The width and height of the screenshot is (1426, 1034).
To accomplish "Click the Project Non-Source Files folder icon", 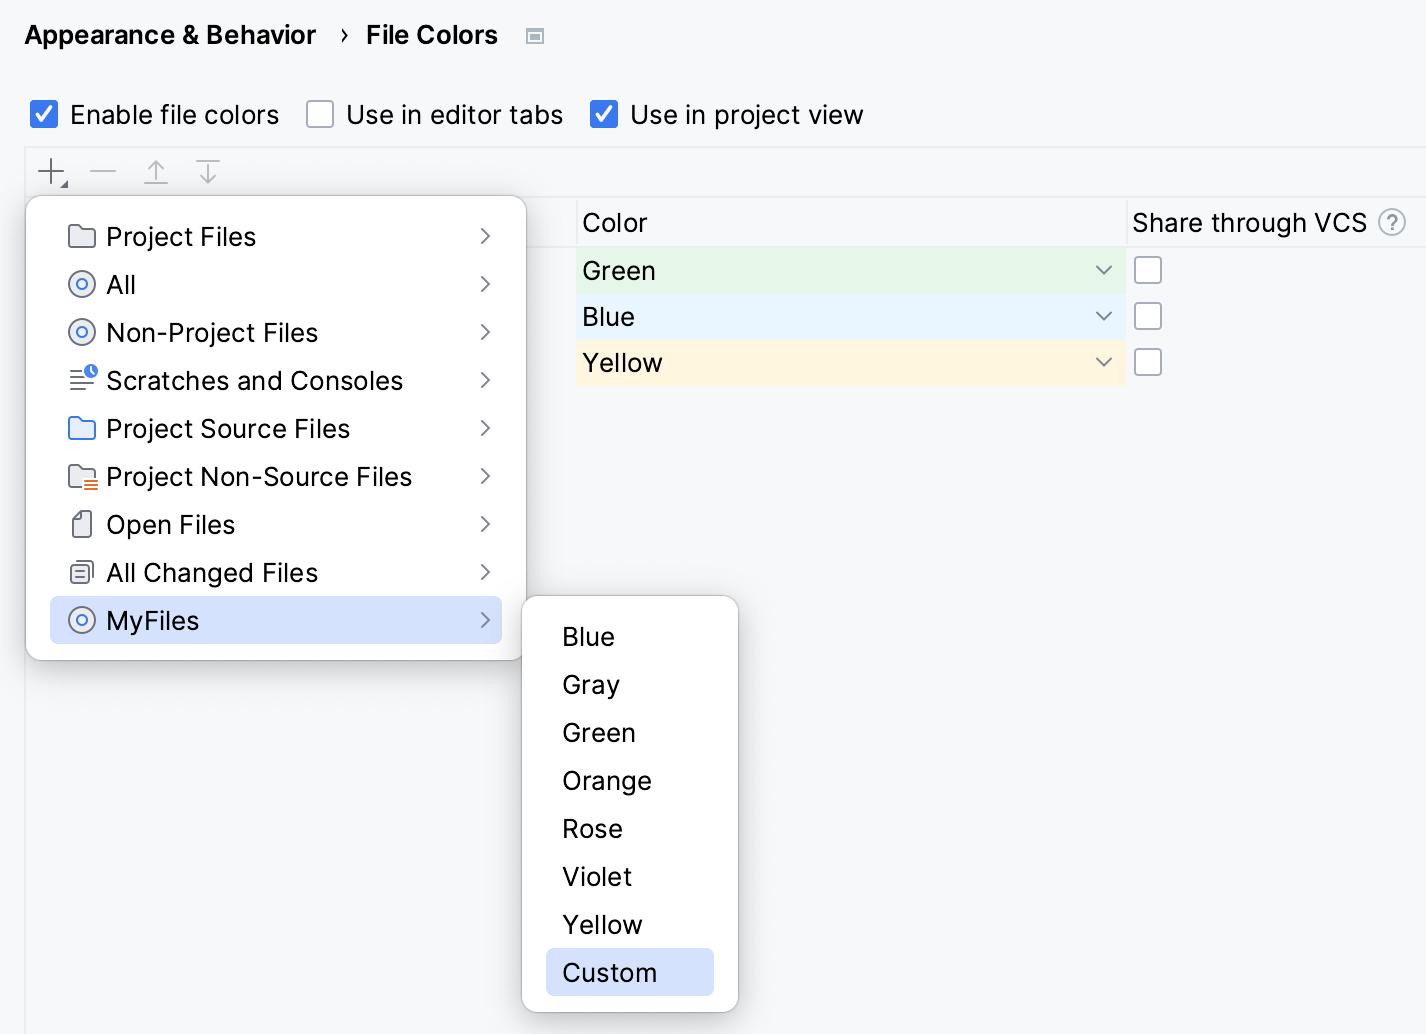I will [x=82, y=477].
